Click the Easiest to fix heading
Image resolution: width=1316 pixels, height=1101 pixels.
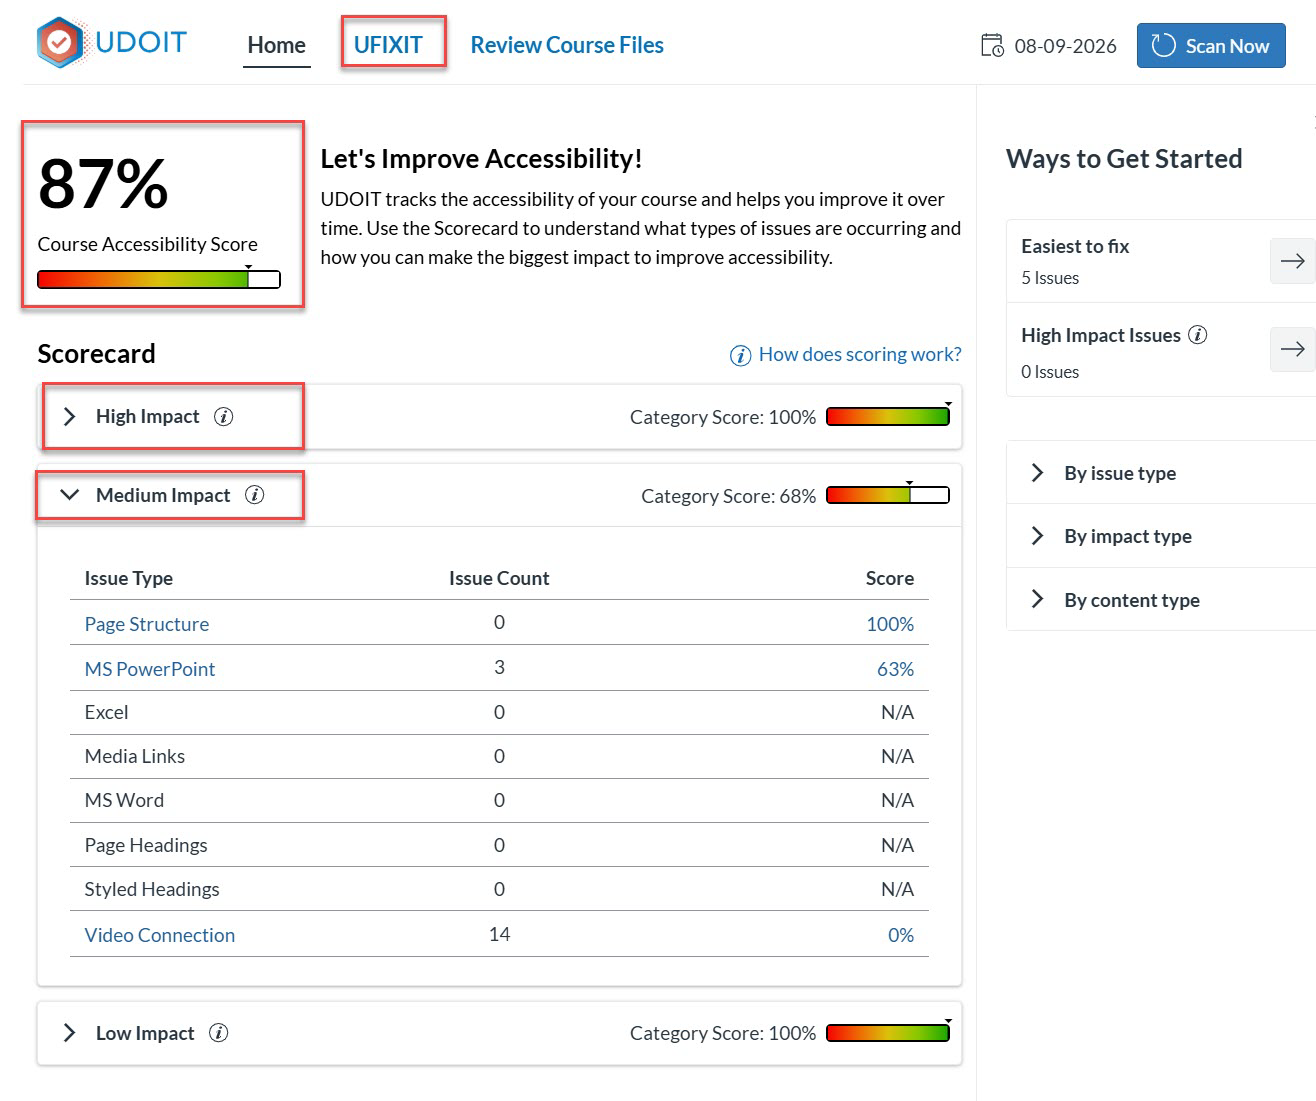pos(1075,246)
